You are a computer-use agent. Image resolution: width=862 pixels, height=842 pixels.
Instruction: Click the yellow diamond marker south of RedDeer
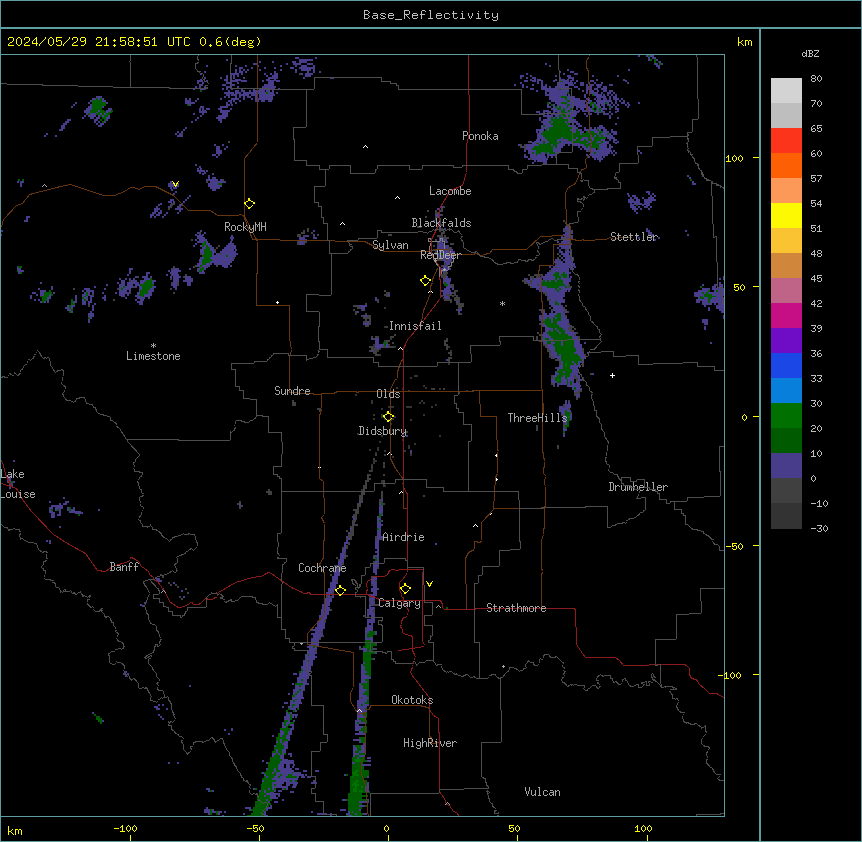click(425, 280)
